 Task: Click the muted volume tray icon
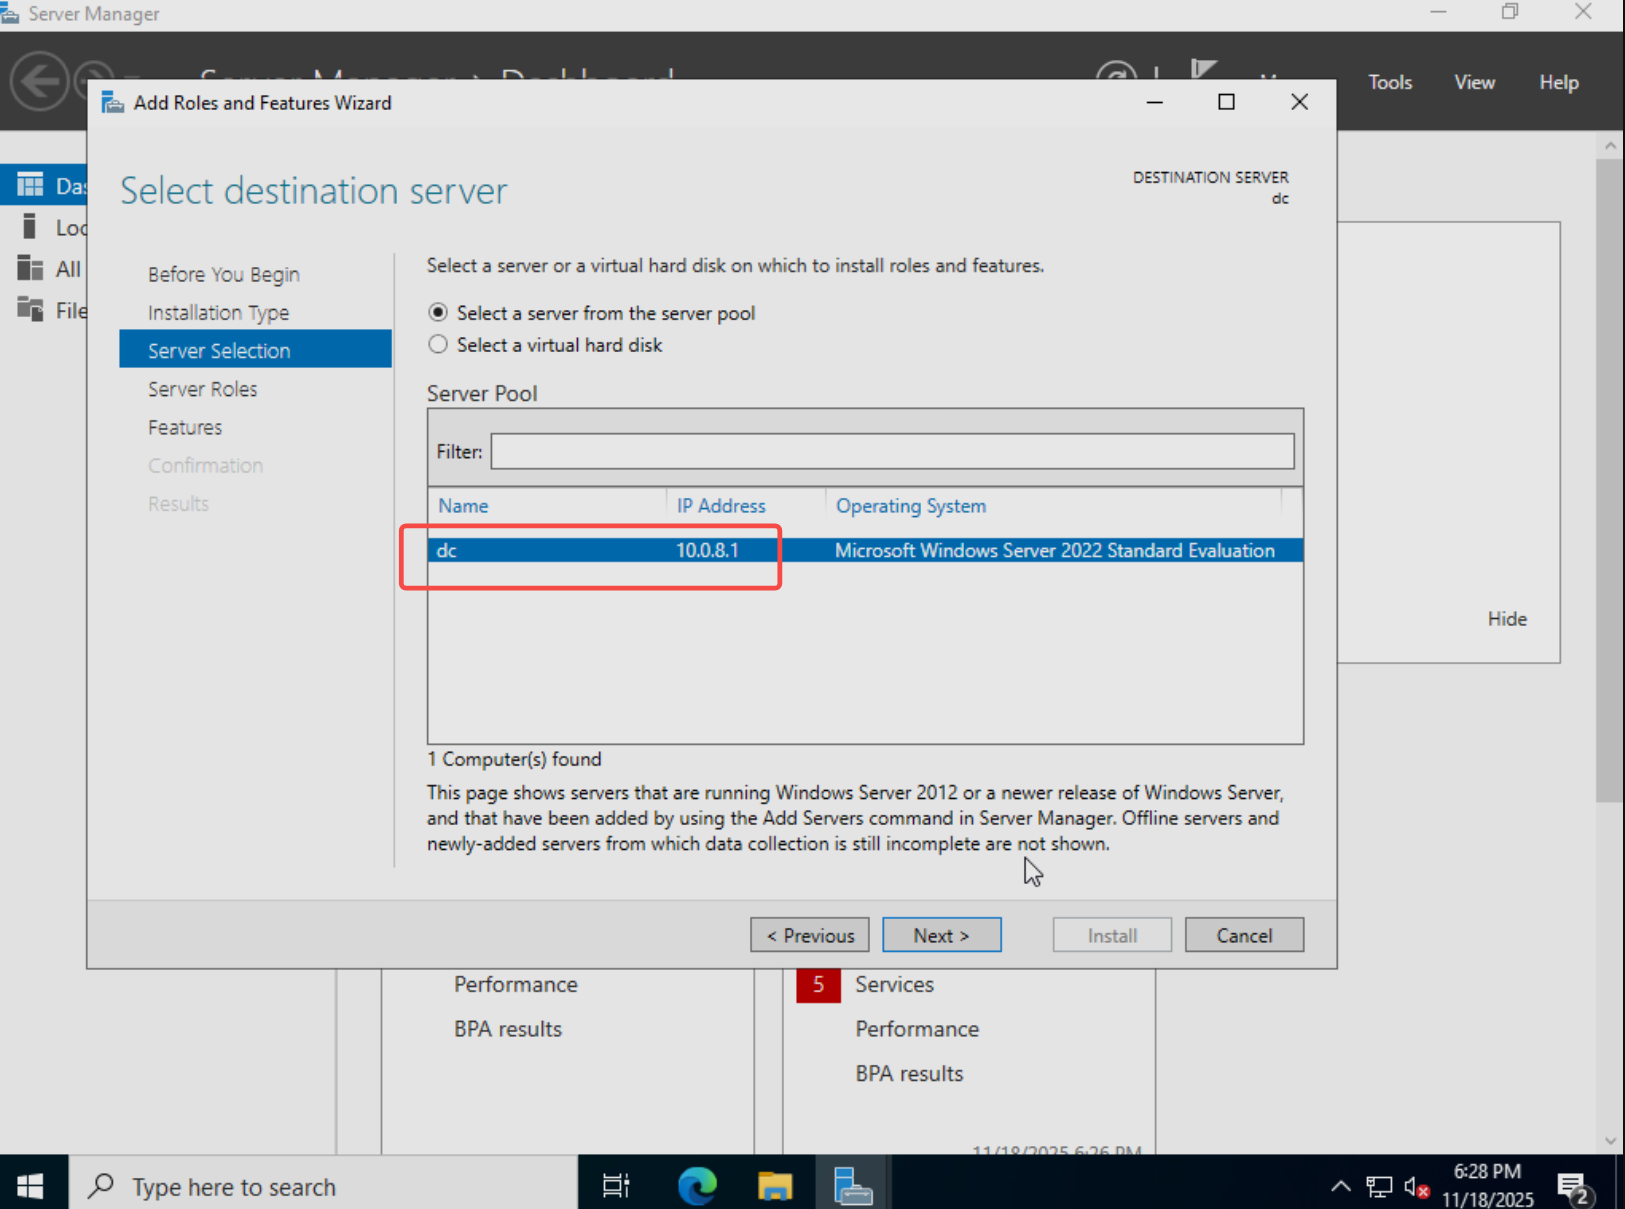(1416, 1186)
